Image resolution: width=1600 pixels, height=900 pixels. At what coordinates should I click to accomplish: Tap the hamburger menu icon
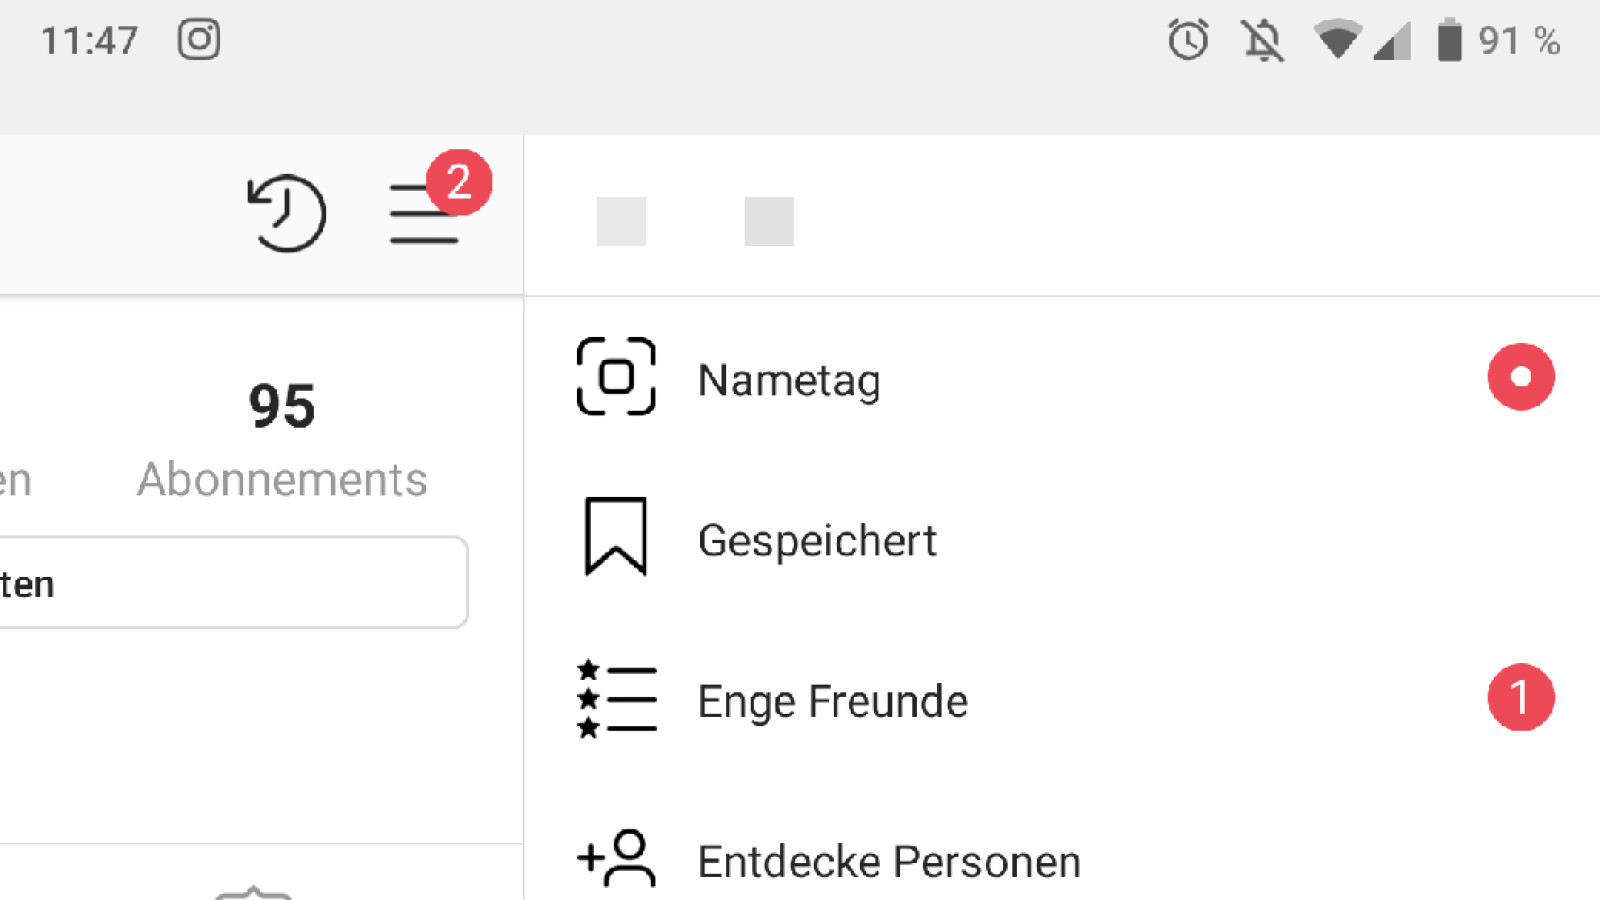point(424,214)
